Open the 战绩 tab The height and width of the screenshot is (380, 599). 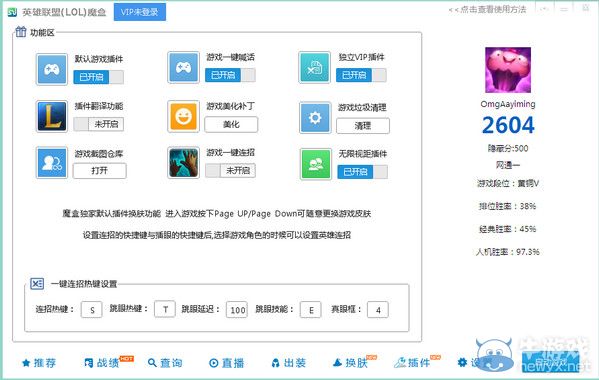coord(102,363)
